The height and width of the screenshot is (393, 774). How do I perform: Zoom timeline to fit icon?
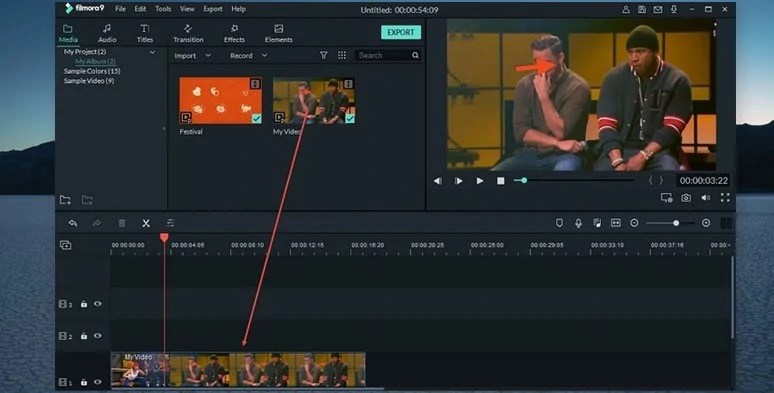tap(616, 223)
